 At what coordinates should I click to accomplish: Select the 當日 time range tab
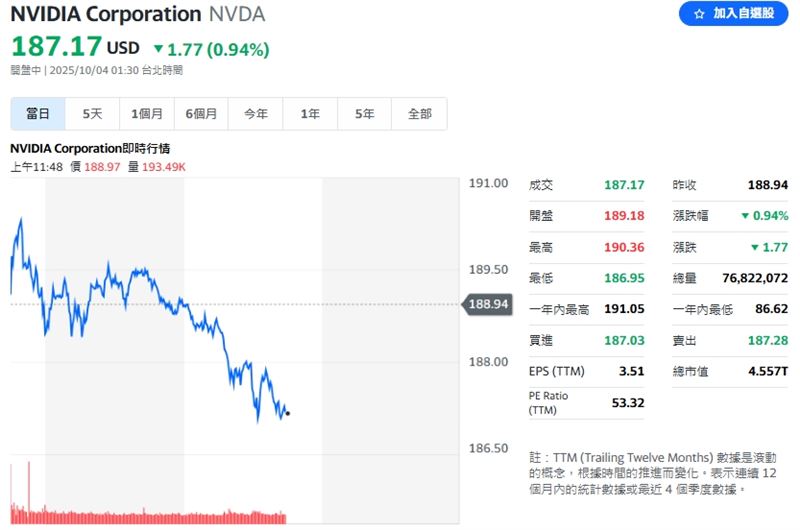(x=38, y=114)
